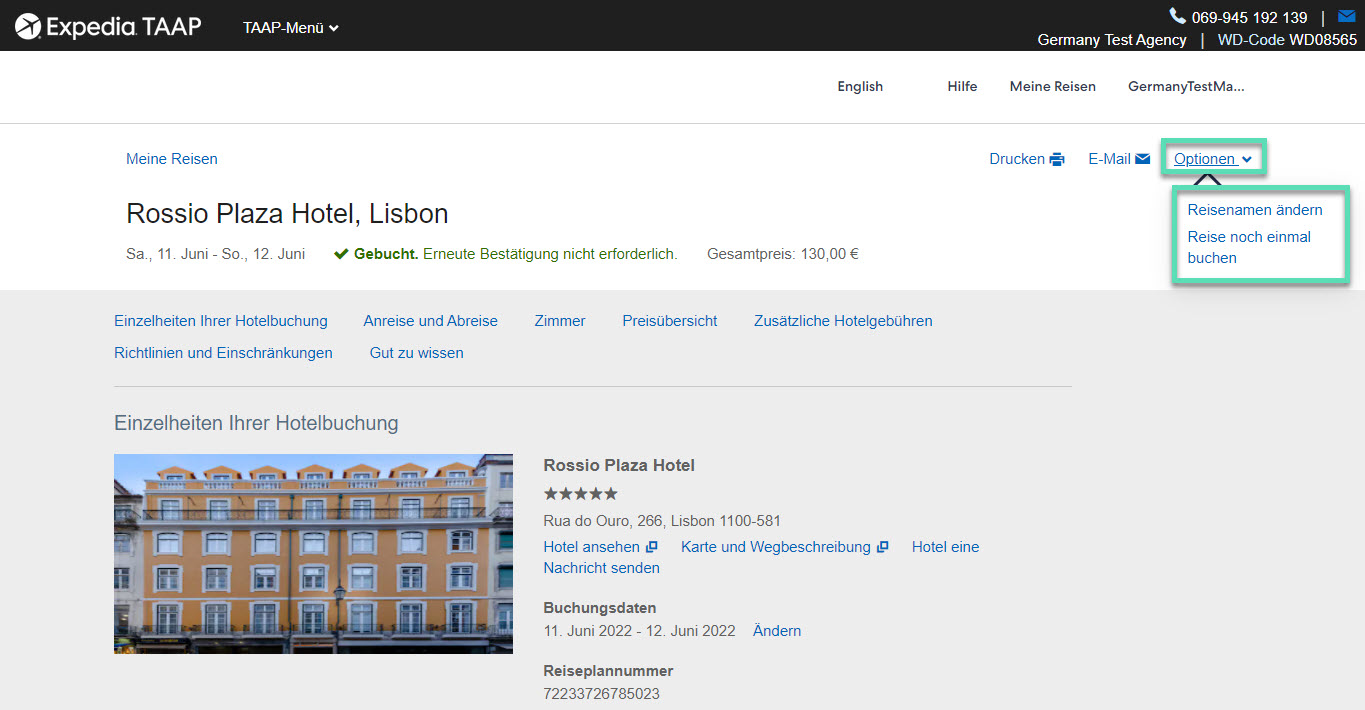This screenshot has width=1365, height=710.
Task: Click the Rossio Plaza Hotel, Lisbon title
Action: [x=287, y=214]
